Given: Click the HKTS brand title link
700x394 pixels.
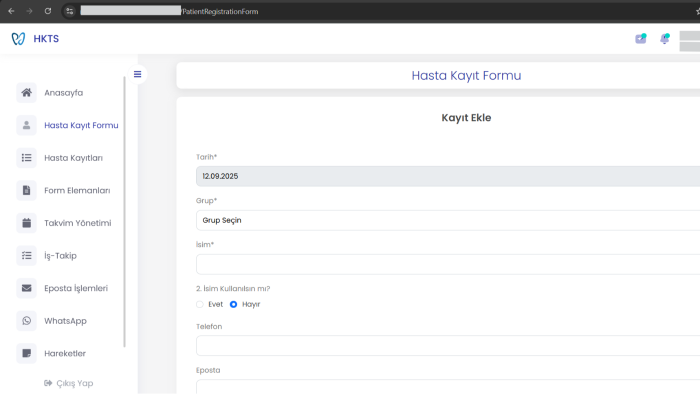Looking at the screenshot, I should coord(46,39).
